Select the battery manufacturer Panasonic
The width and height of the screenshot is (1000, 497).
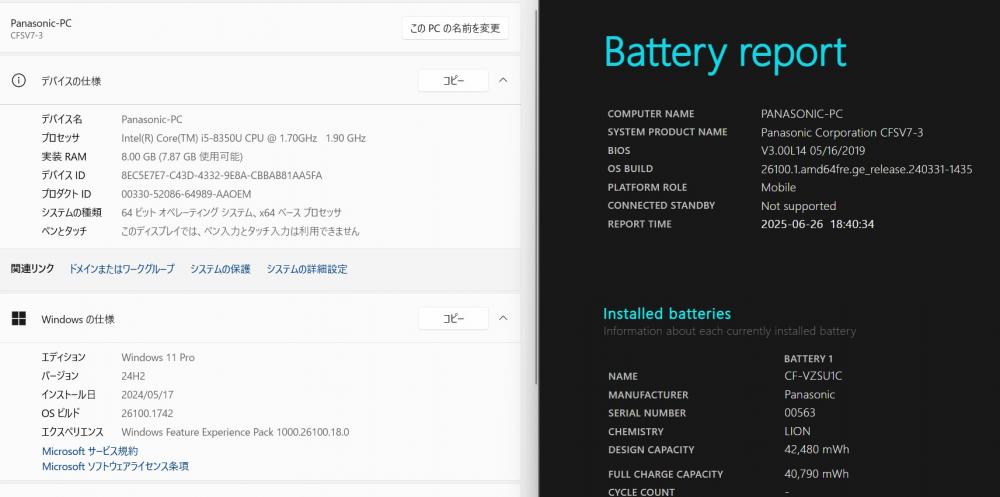tap(809, 394)
